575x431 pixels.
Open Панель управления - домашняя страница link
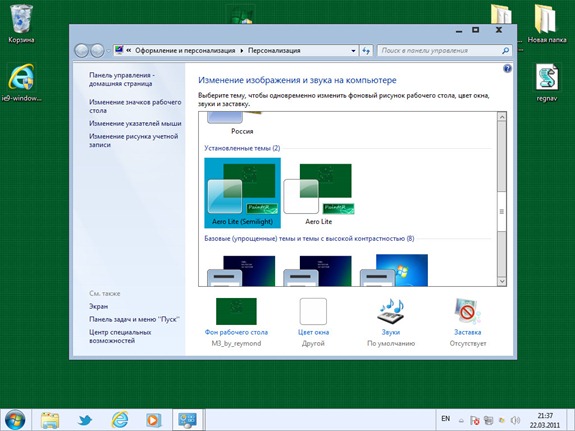(x=122, y=79)
